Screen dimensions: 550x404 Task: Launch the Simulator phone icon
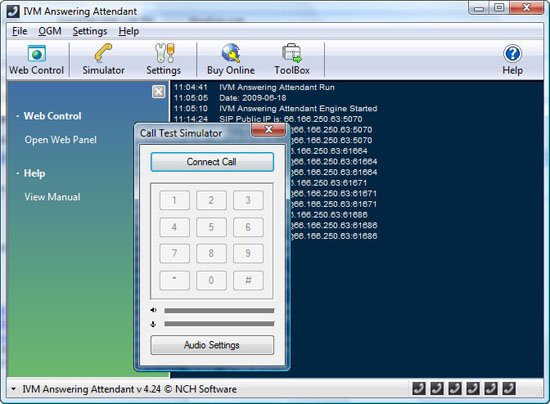tap(103, 53)
